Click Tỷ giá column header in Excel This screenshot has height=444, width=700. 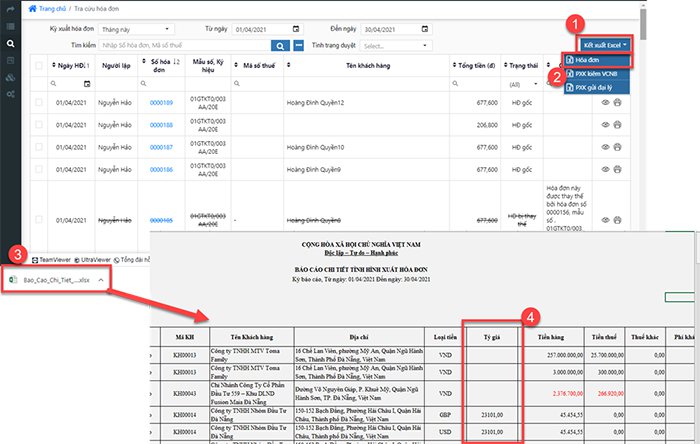click(492, 337)
